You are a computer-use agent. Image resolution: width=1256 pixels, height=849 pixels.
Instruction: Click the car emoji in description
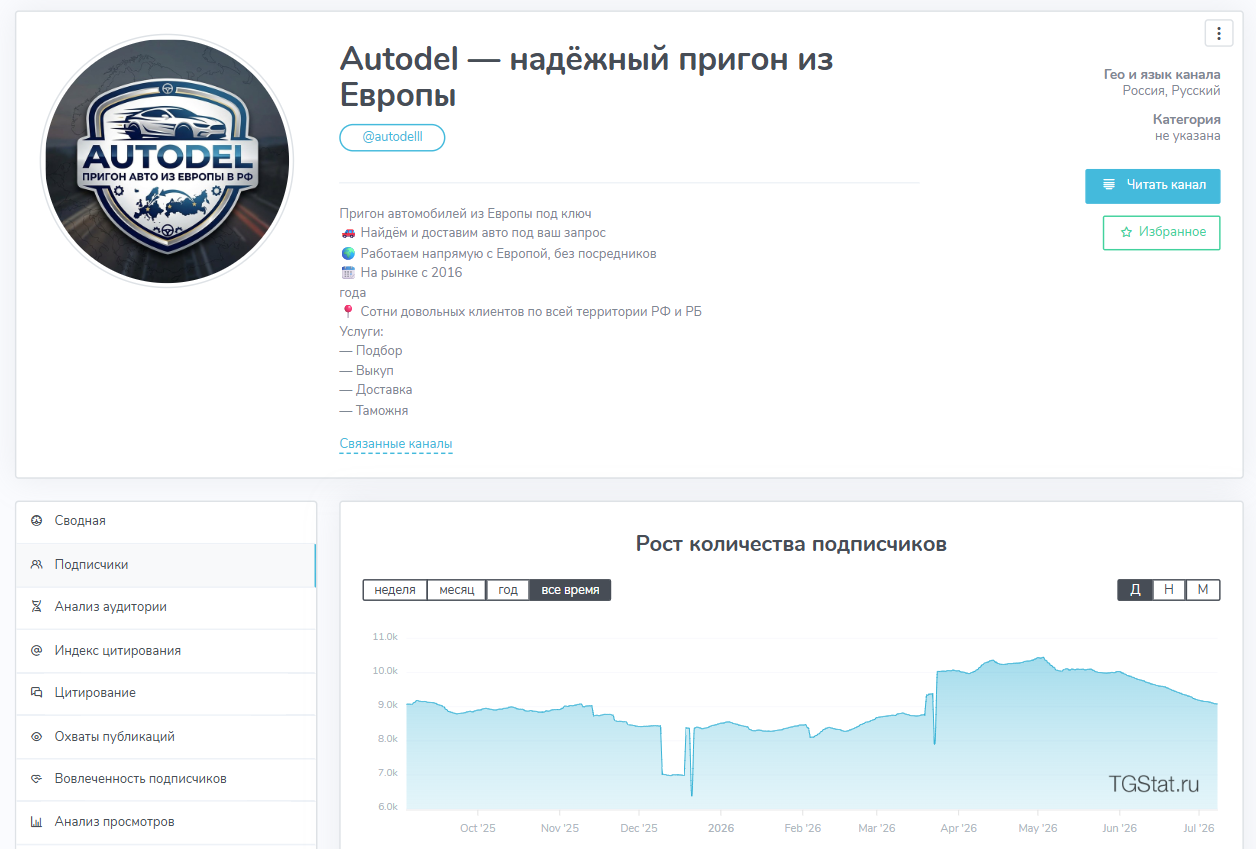pyautogui.click(x=348, y=233)
